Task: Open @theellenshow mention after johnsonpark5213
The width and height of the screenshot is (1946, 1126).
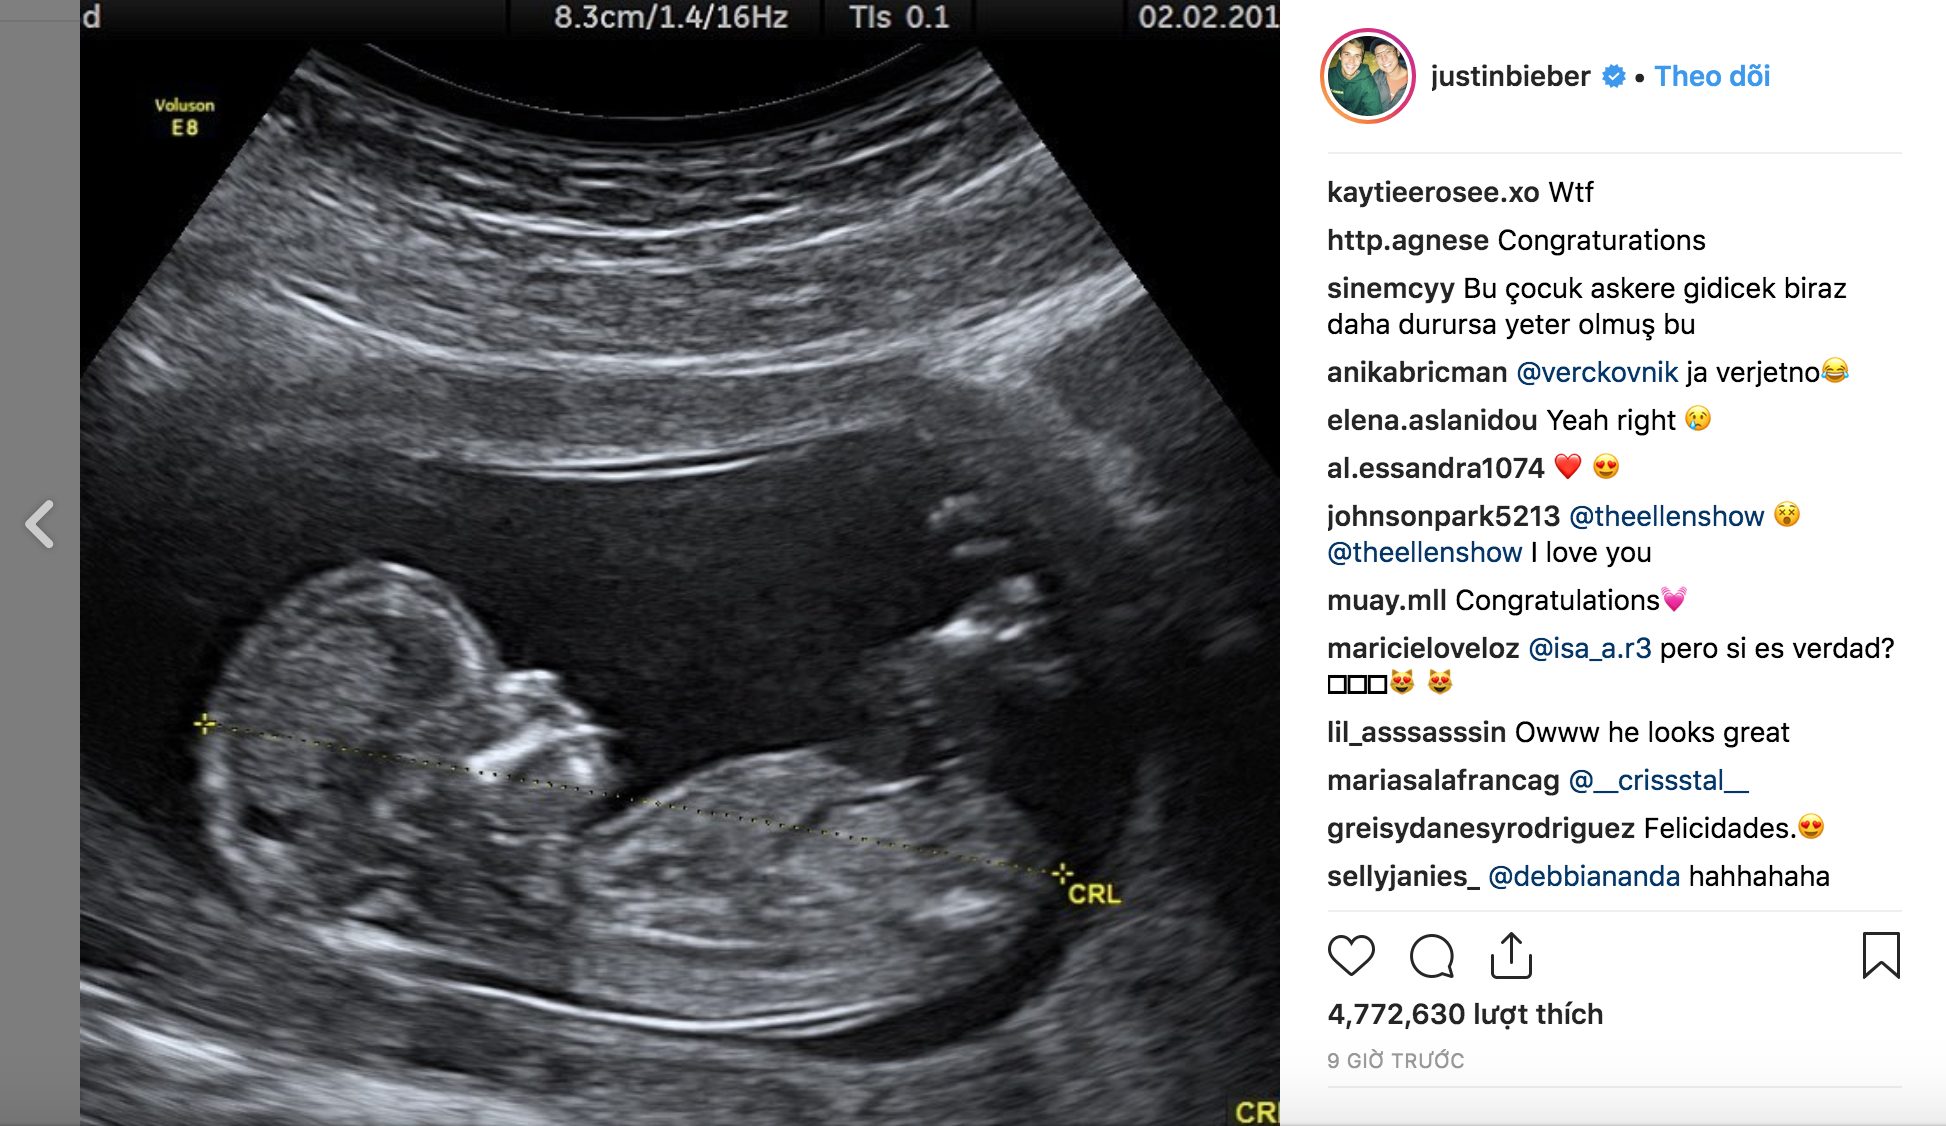Action: pos(1666,516)
